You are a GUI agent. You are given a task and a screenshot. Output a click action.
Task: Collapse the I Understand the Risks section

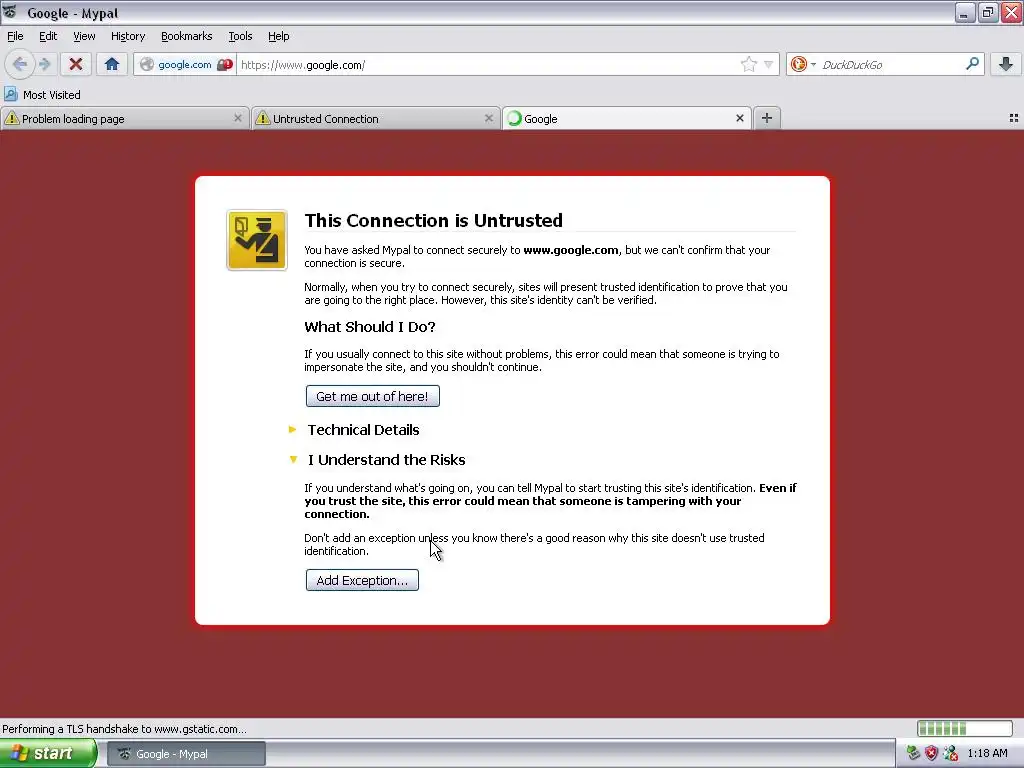386,460
